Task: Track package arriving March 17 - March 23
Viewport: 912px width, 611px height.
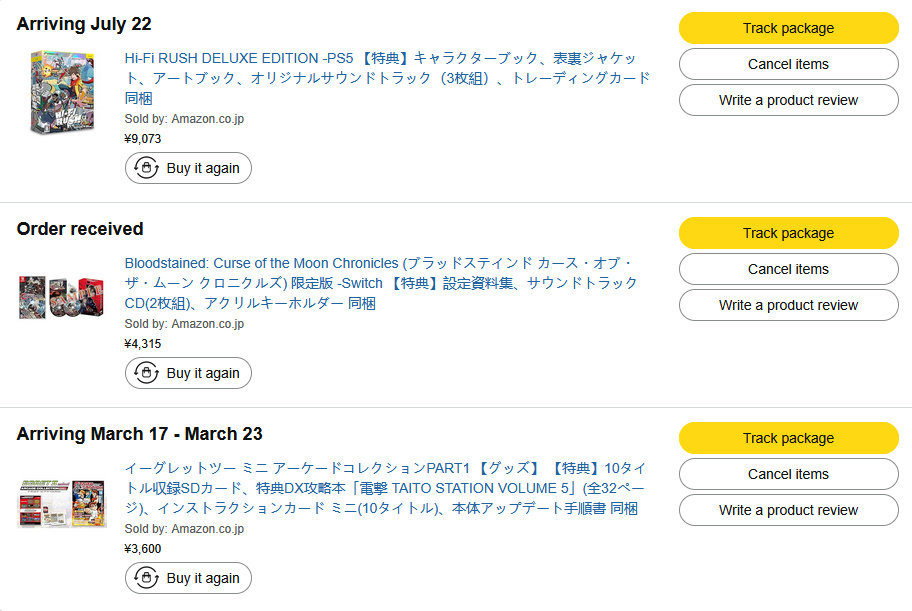Action: pos(788,438)
